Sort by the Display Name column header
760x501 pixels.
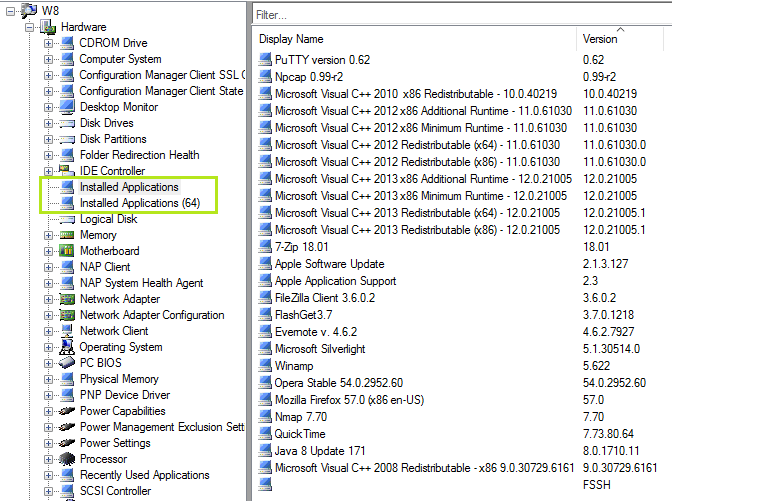[414, 39]
